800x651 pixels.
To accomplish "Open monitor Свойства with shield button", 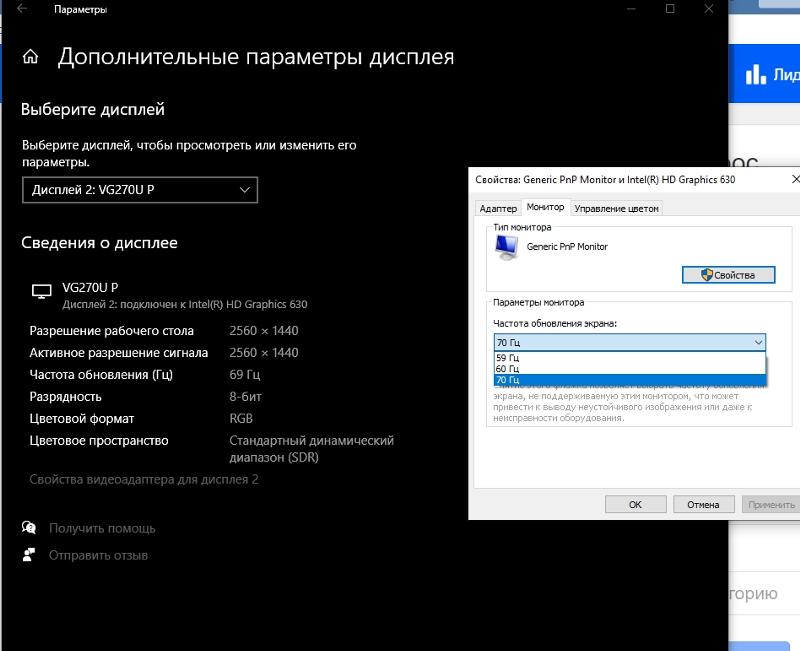I will coord(729,275).
